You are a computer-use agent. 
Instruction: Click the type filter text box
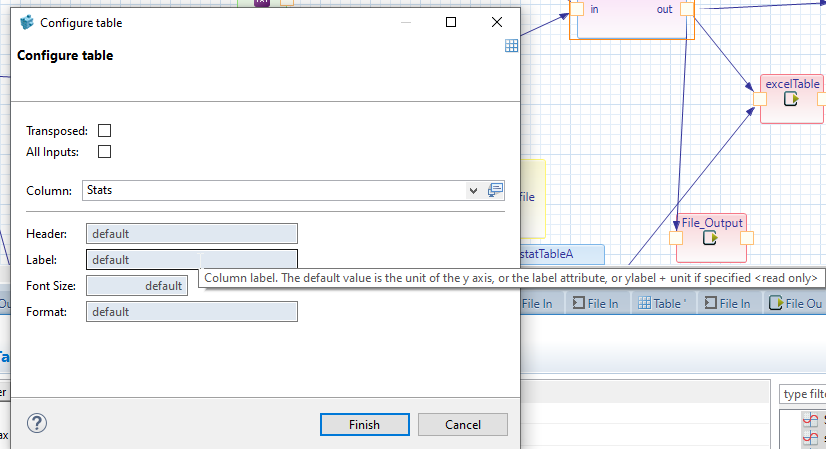tap(802, 394)
